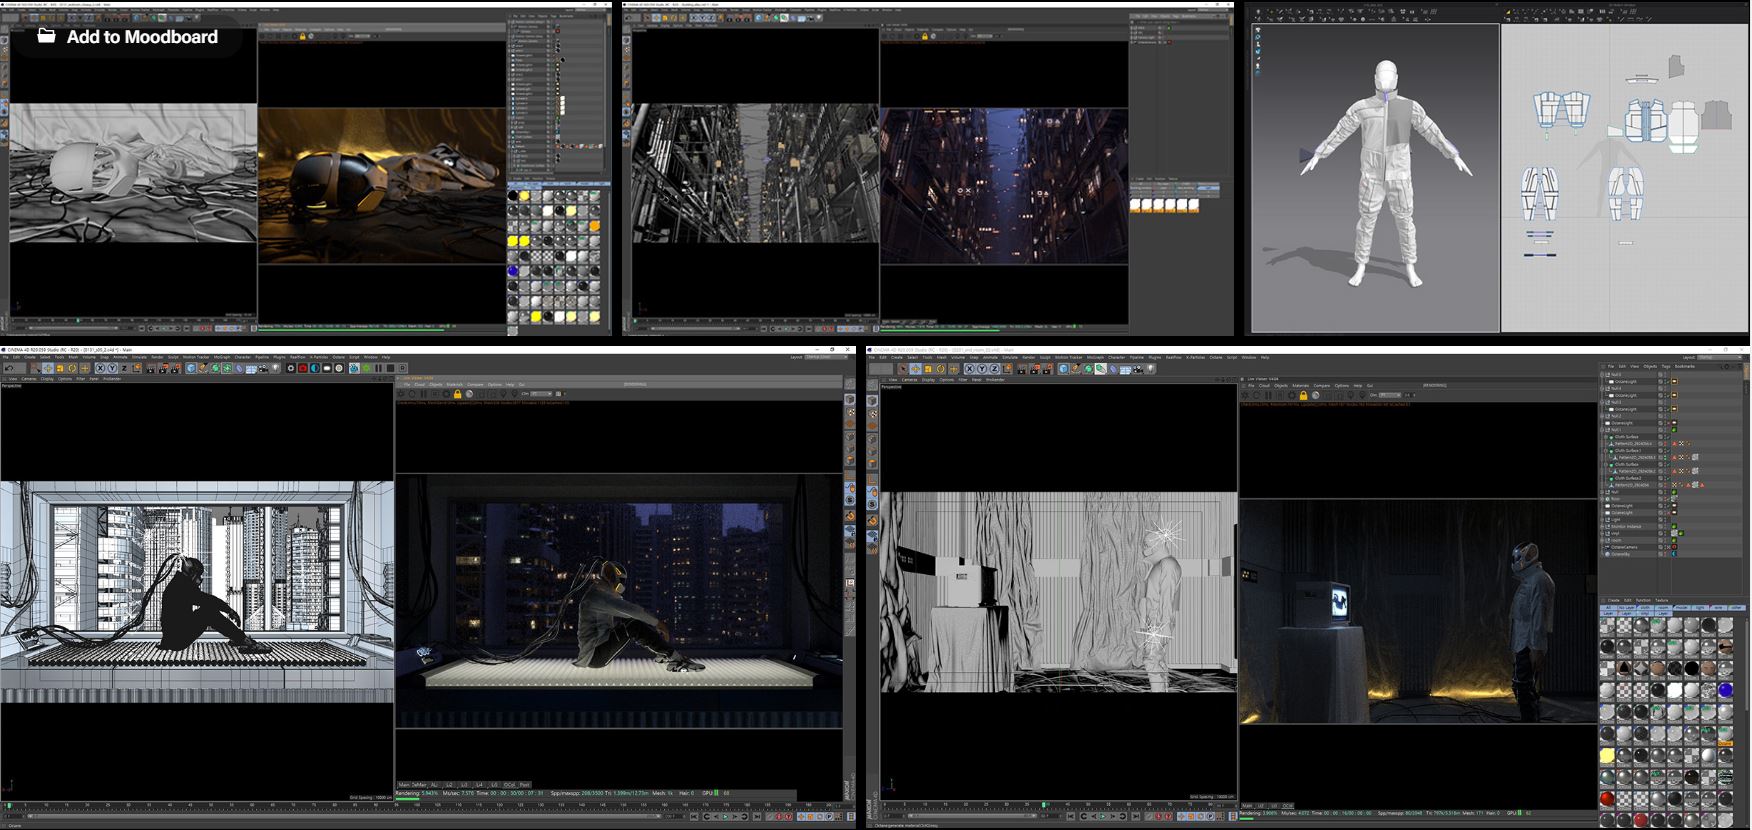Open the MoGraph menu in the lower-left Cinema 4D window
1752x830 pixels.
[x=222, y=357]
